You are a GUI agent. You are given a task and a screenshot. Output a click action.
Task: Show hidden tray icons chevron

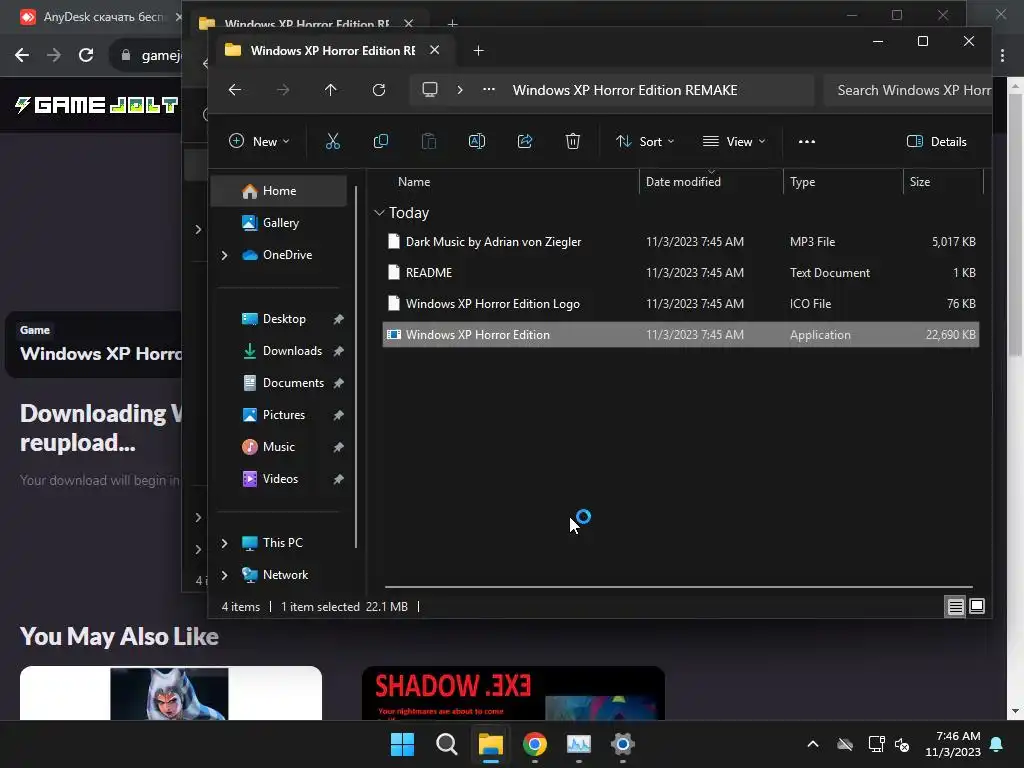pyautogui.click(x=813, y=744)
